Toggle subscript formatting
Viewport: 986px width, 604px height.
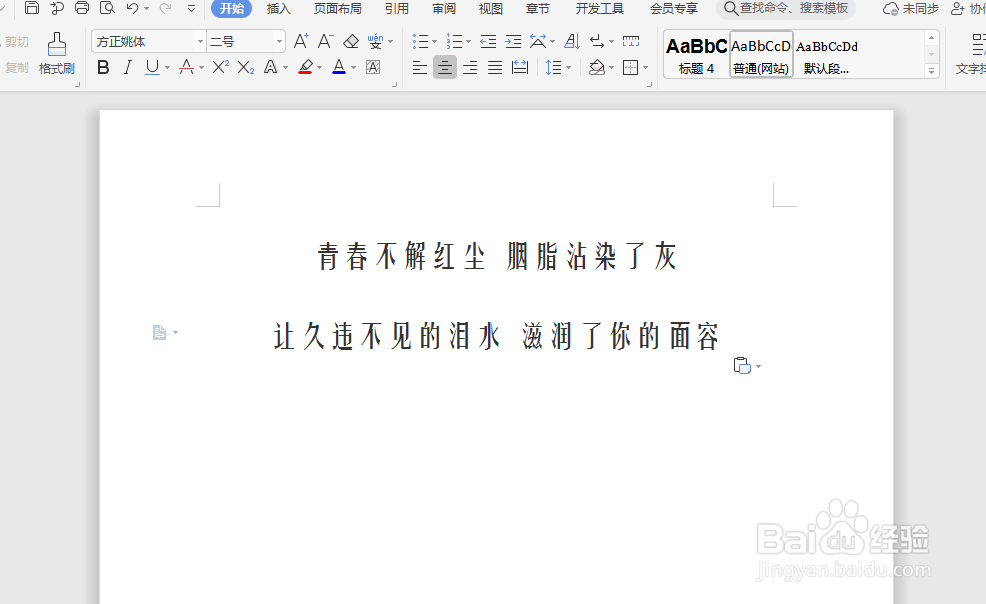245,67
